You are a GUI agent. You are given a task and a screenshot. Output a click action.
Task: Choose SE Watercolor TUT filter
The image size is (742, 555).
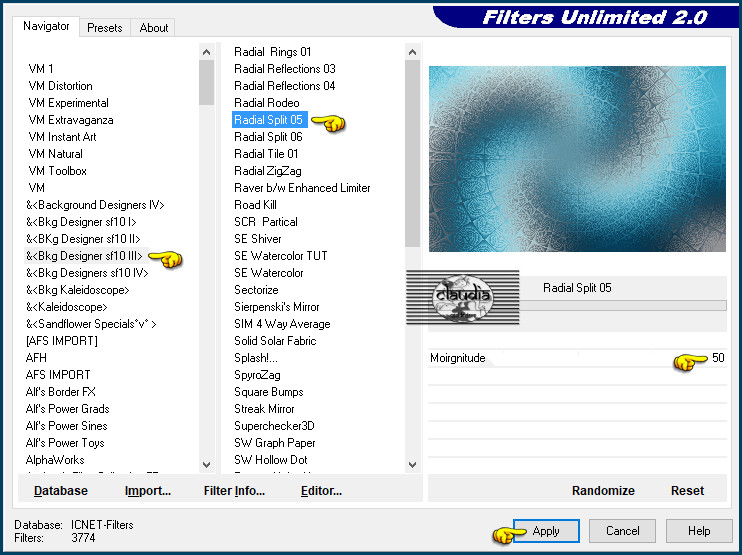click(x=281, y=256)
